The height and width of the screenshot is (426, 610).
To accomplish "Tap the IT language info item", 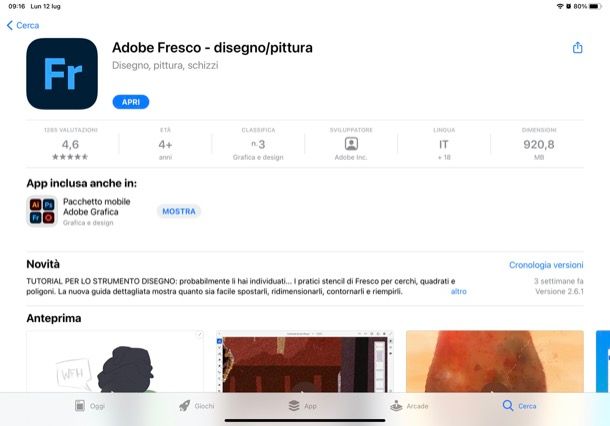I will point(443,144).
